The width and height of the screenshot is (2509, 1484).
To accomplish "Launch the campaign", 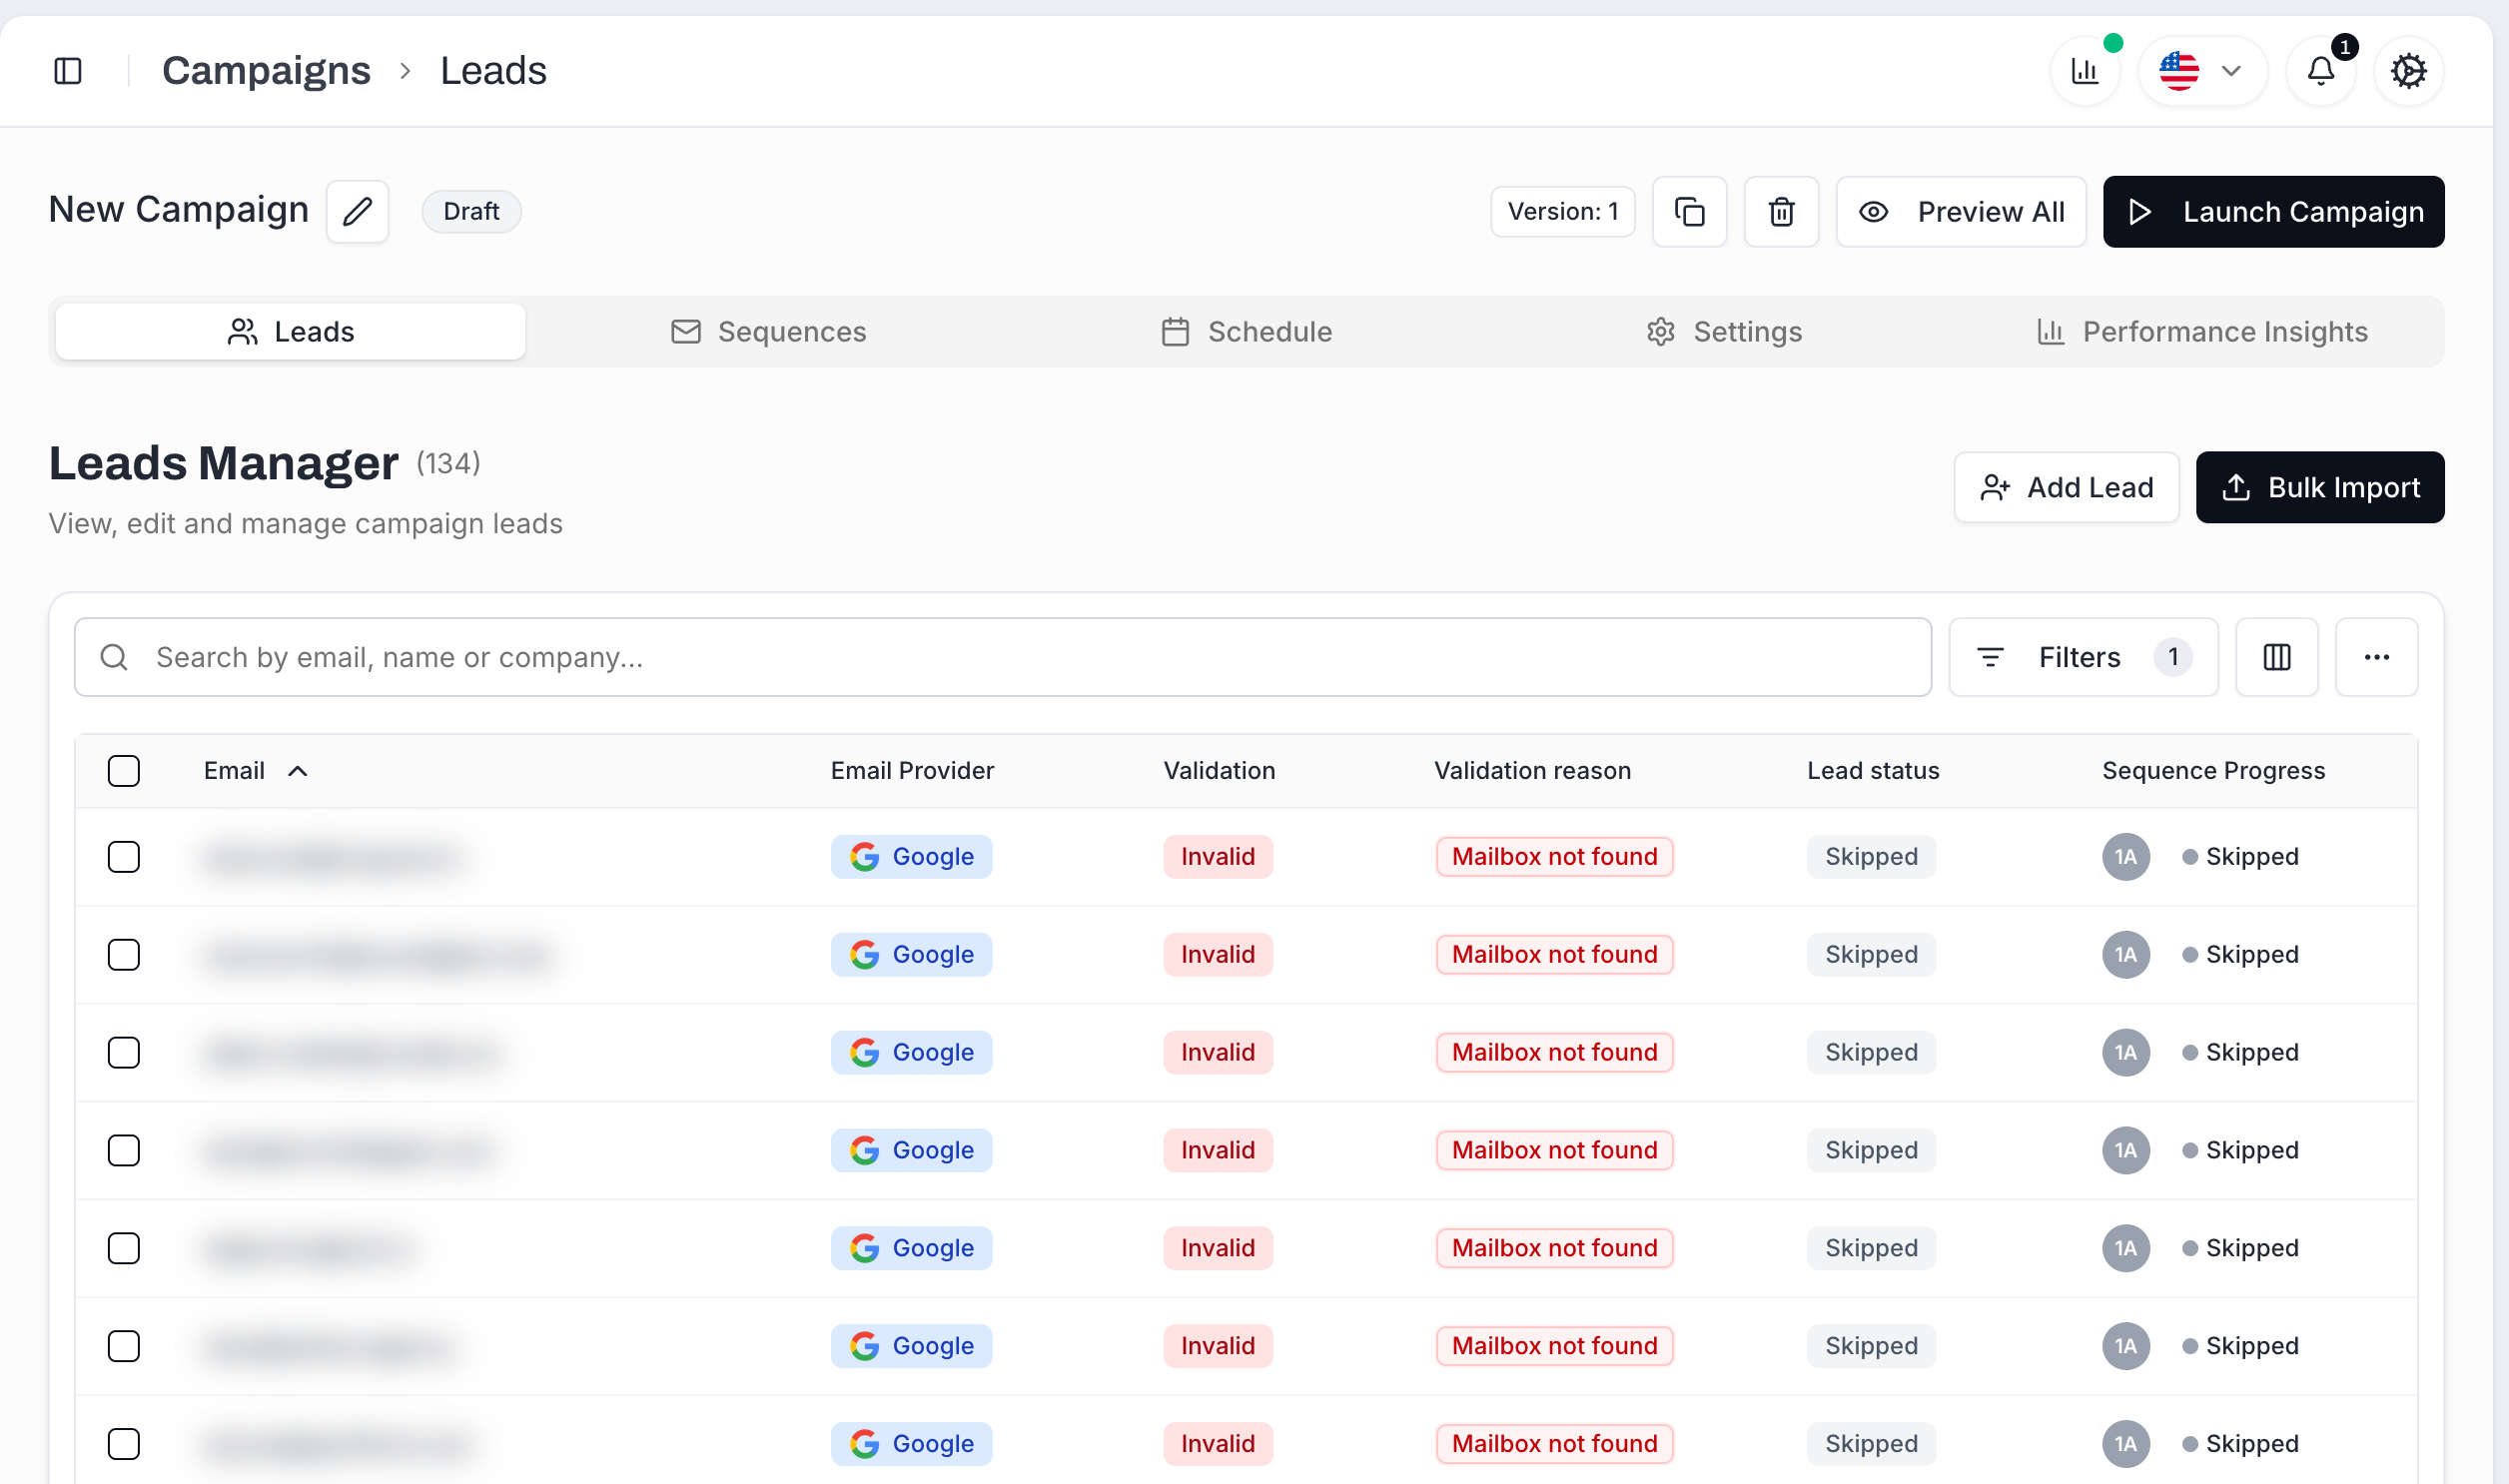I will 2273,211.
